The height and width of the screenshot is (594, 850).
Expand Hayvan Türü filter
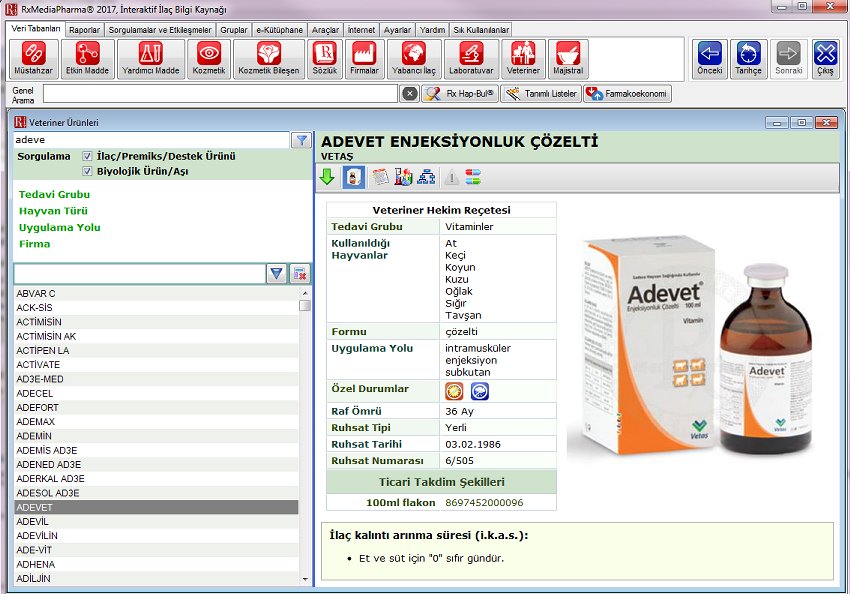click(53, 211)
